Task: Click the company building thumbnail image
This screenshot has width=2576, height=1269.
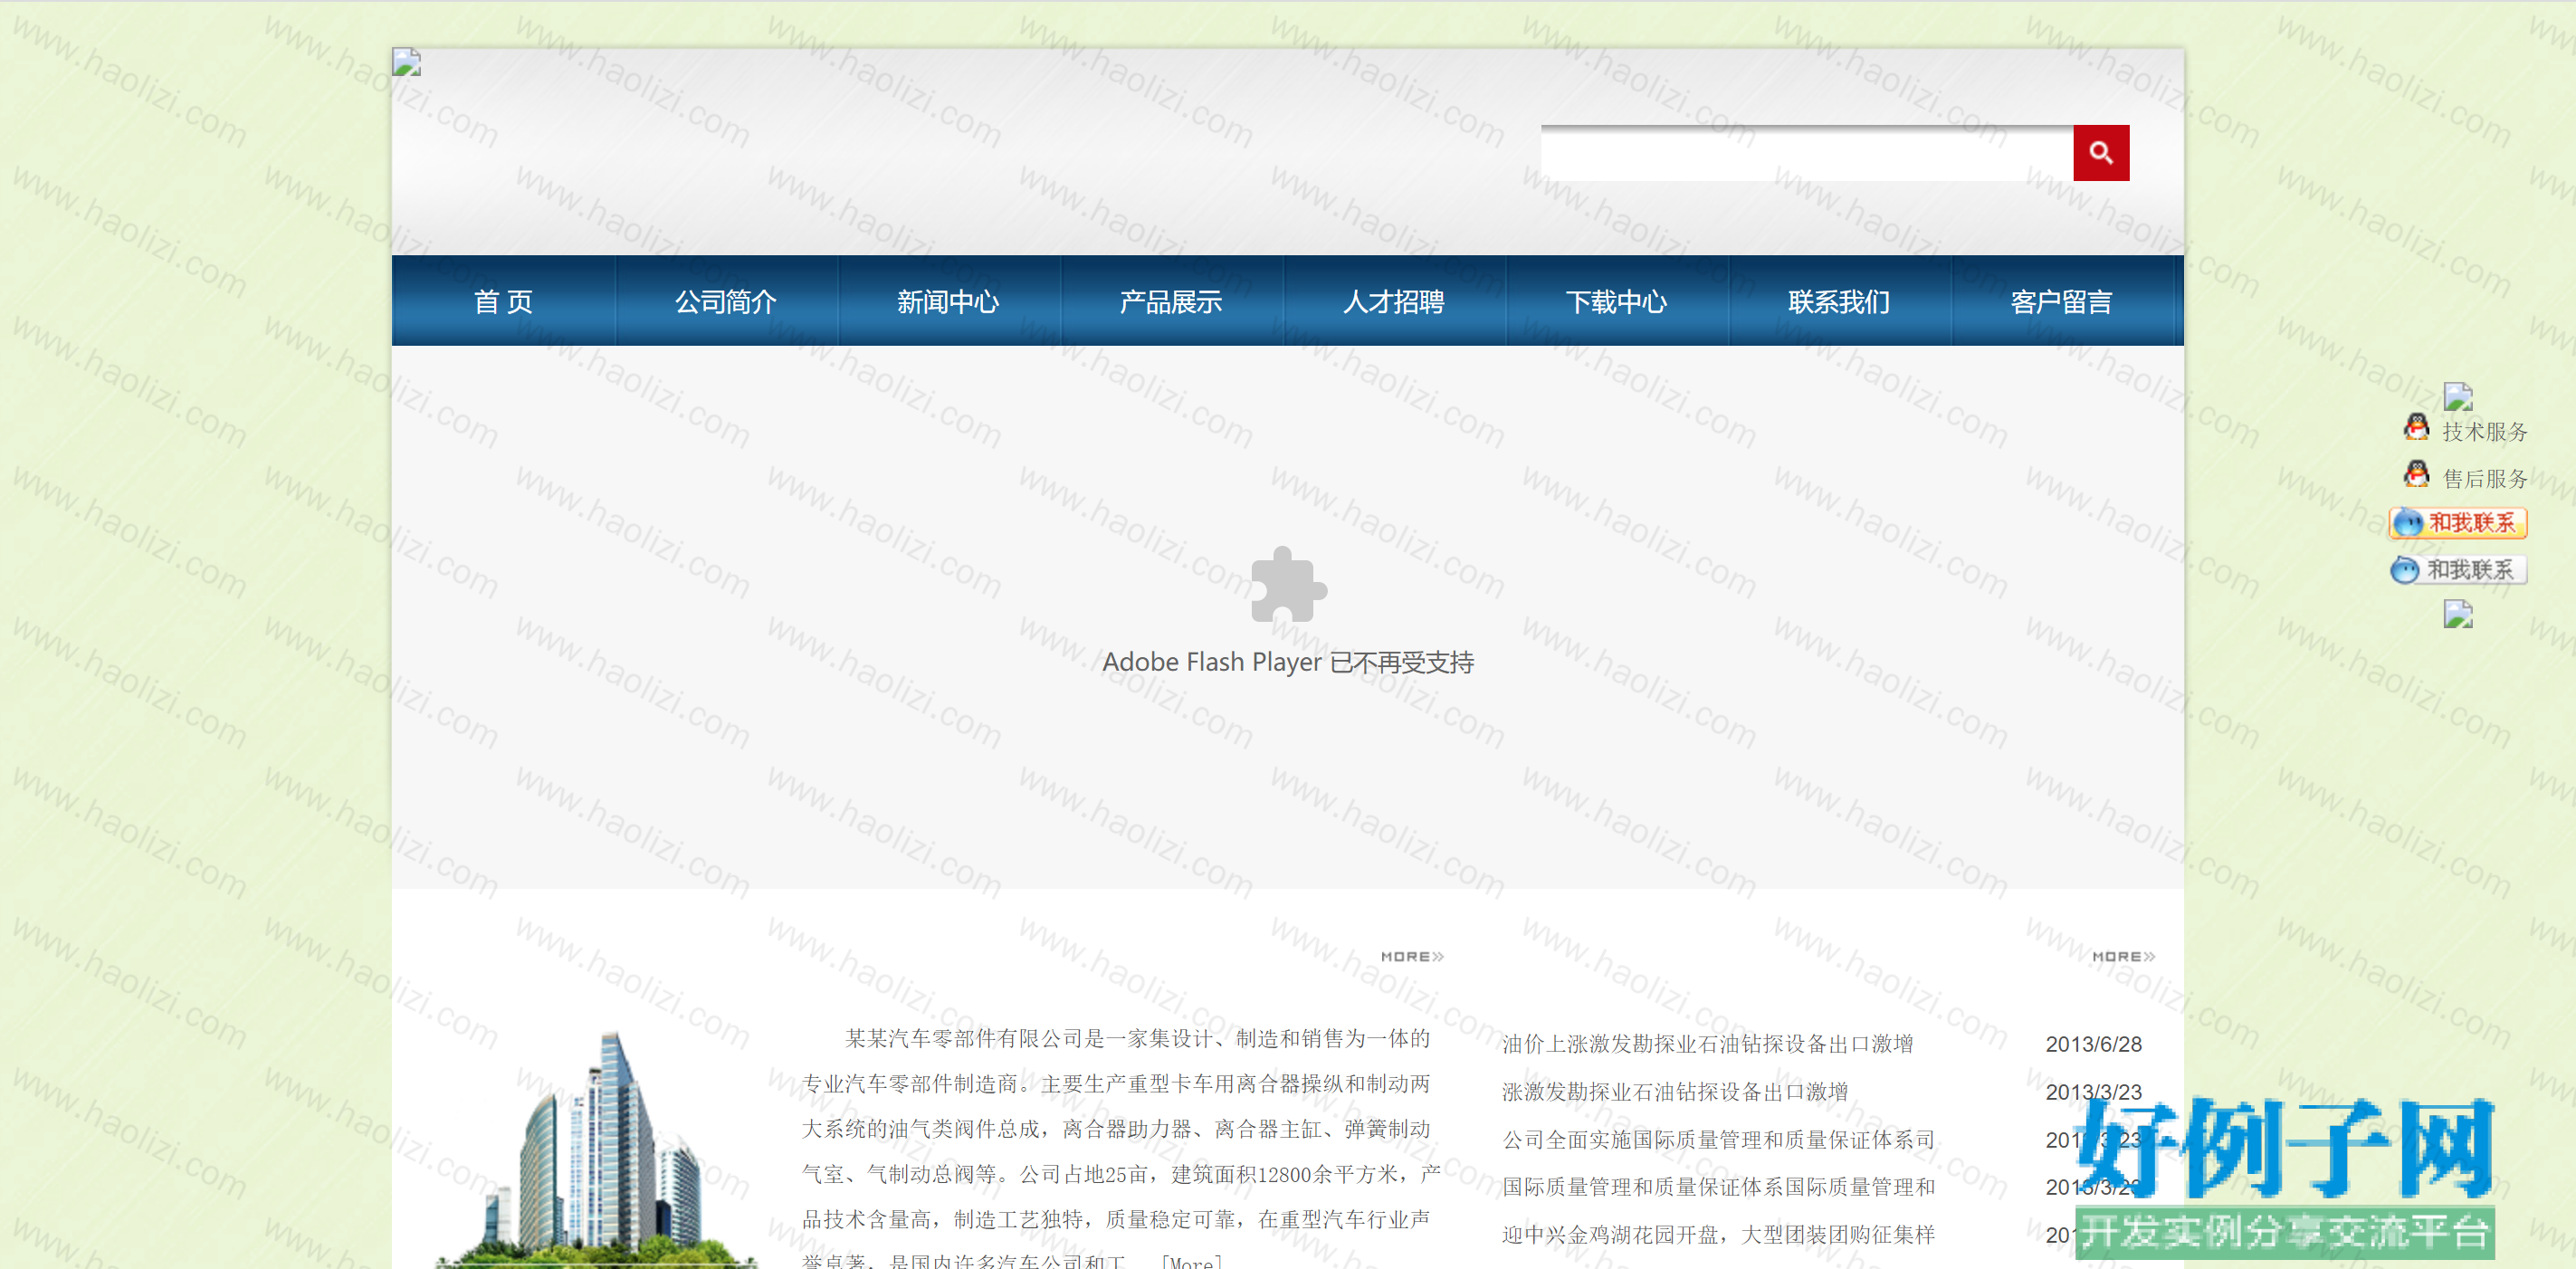Action: click(597, 1148)
